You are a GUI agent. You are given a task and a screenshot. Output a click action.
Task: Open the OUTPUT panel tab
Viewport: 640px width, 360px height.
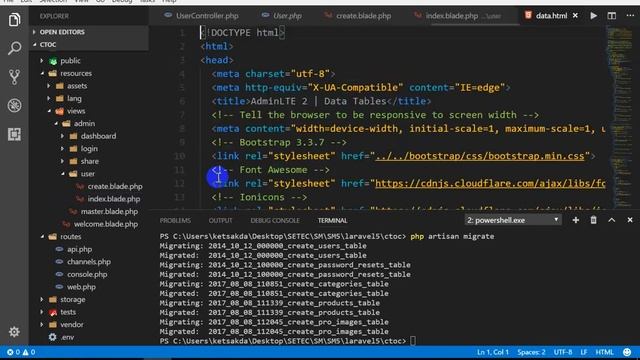tap(220, 220)
